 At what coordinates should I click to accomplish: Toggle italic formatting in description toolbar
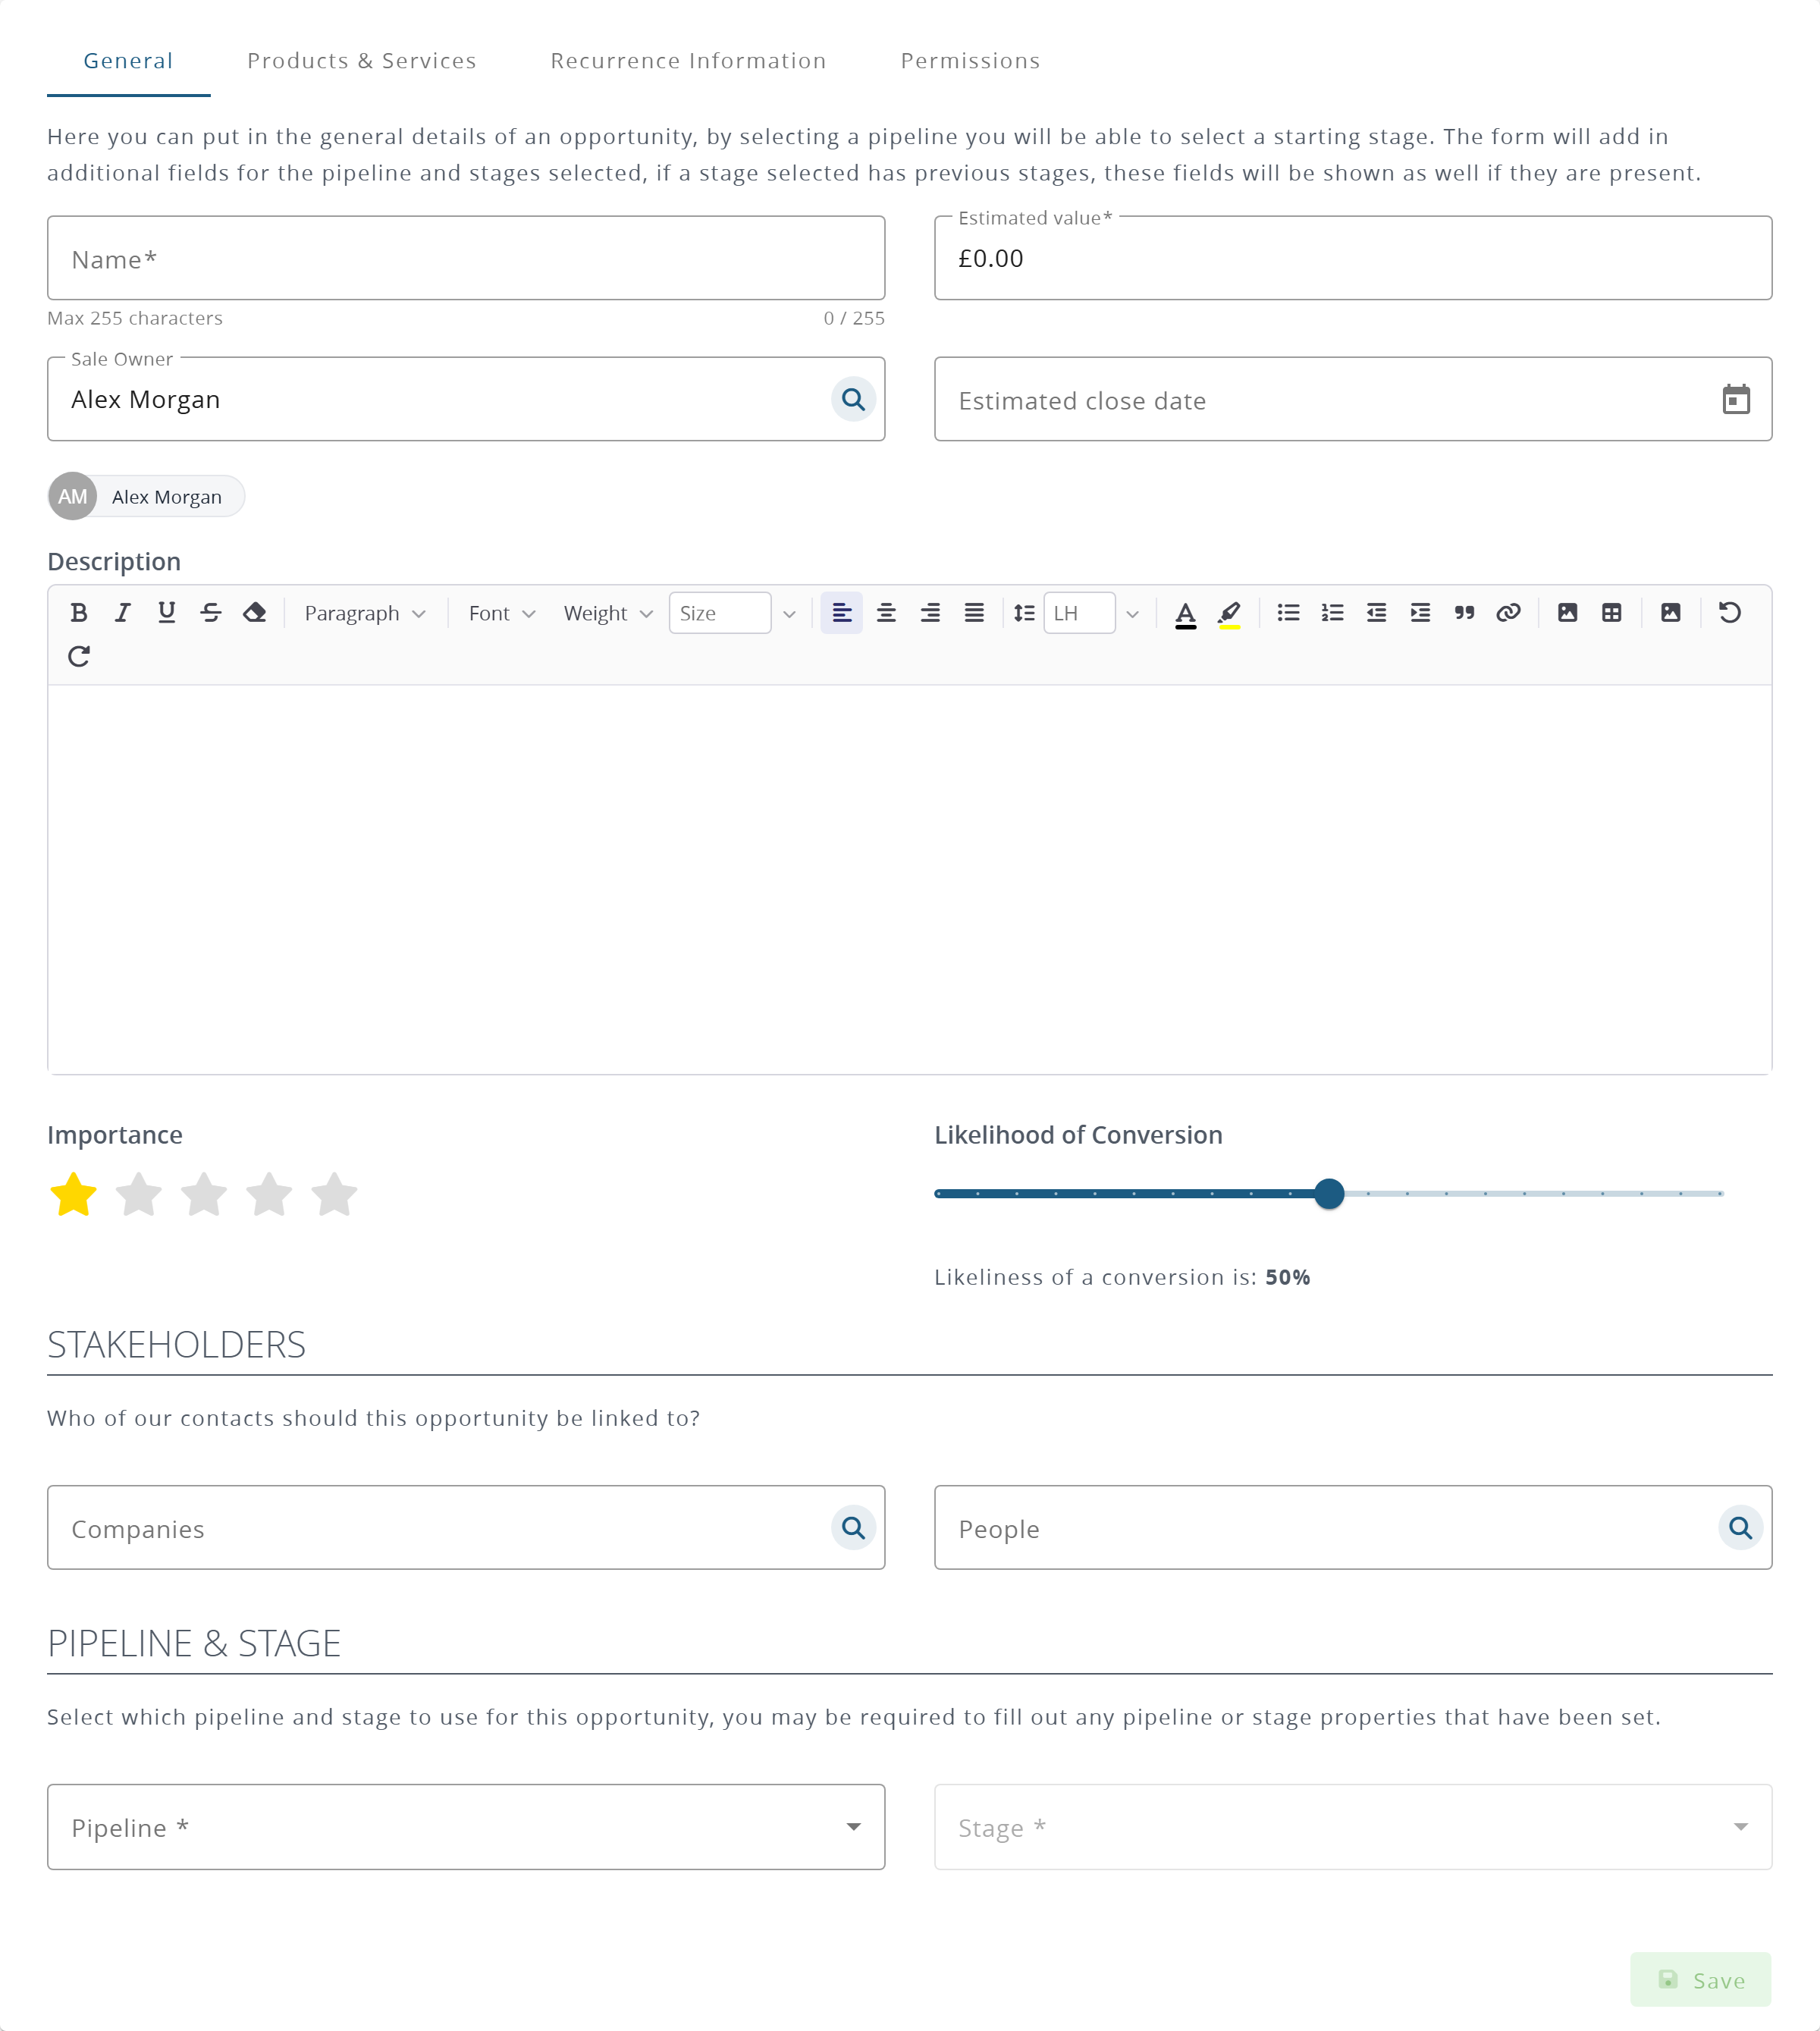(x=123, y=613)
